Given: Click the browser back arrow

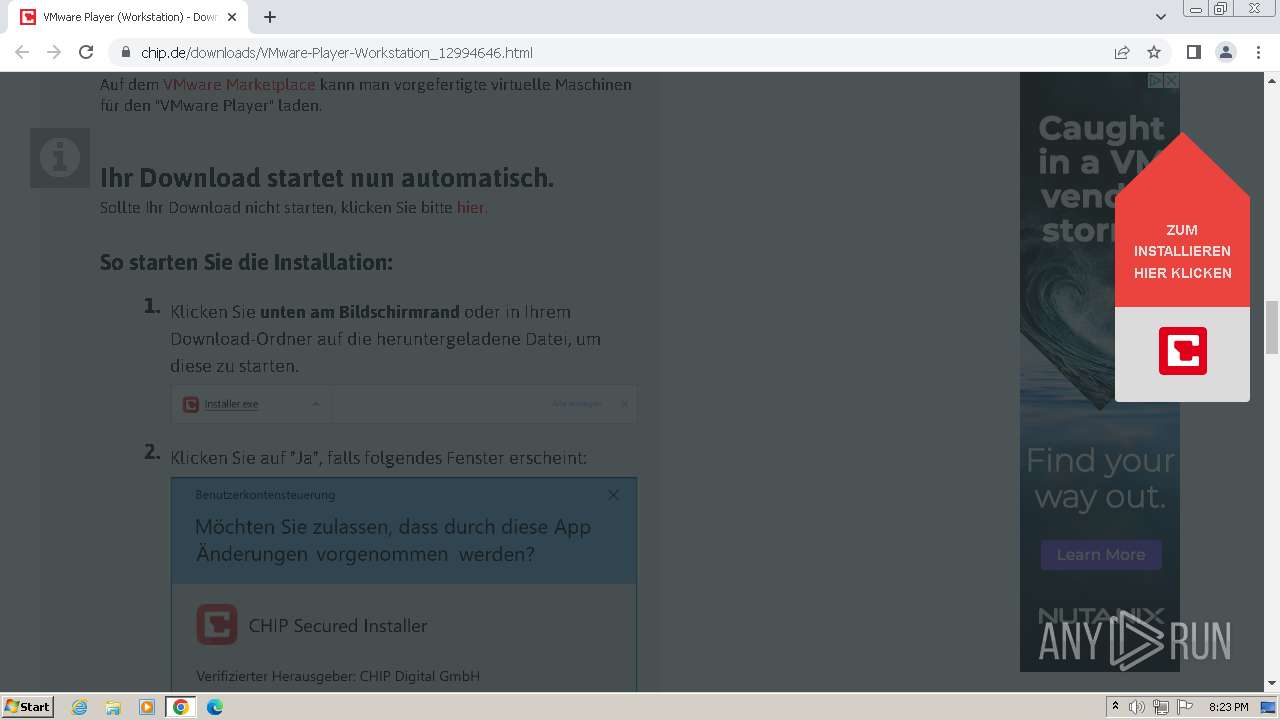Looking at the screenshot, I should point(22,52).
